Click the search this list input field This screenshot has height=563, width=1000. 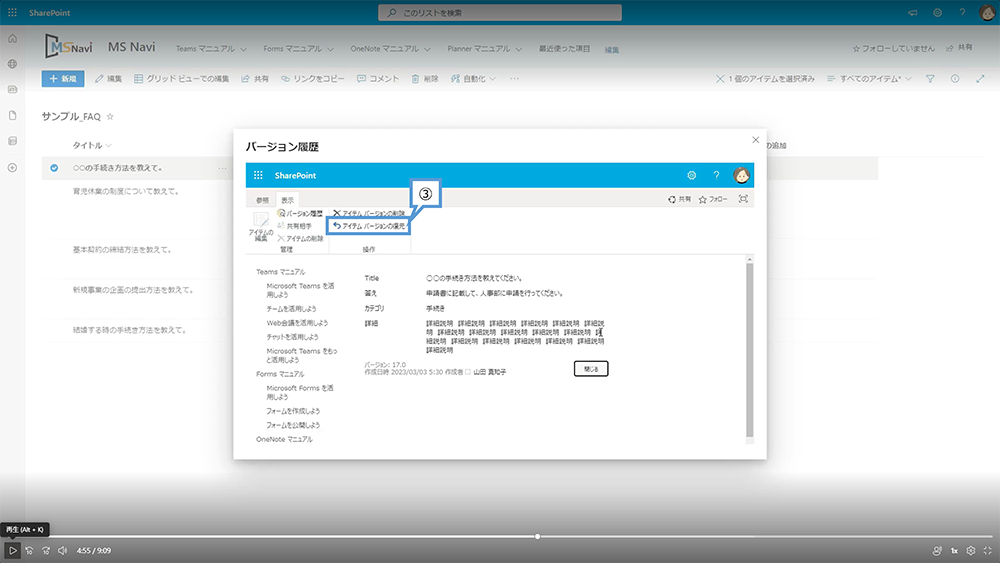(500, 13)
